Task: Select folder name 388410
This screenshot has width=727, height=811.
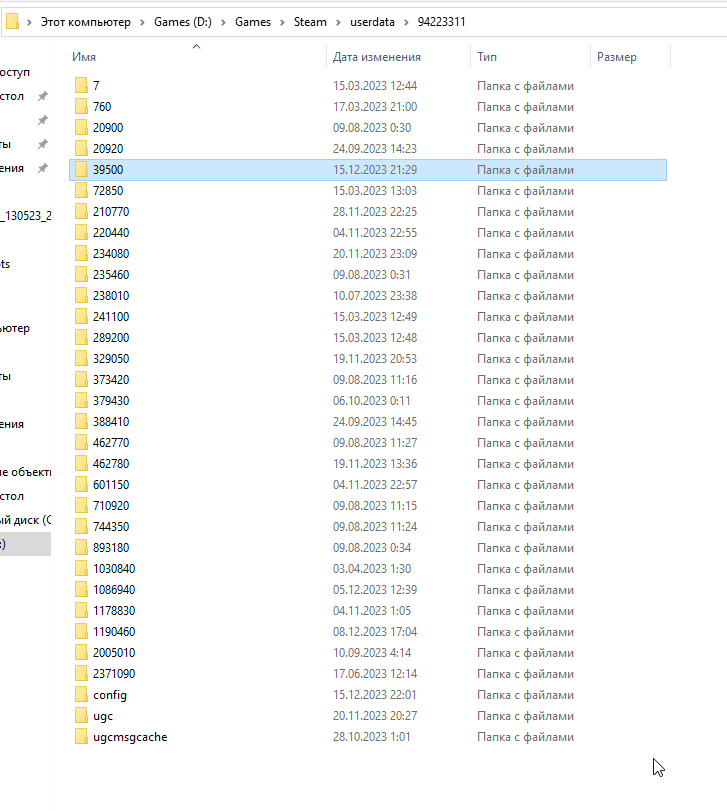Action: [x=111, y=422]
